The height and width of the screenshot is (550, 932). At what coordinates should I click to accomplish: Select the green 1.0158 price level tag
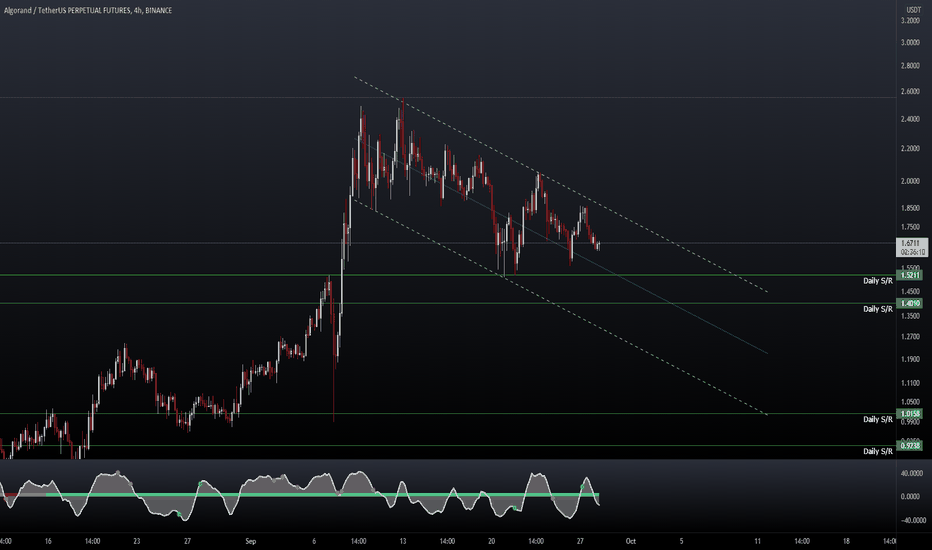pyautogui.click(x=911, y=414)
